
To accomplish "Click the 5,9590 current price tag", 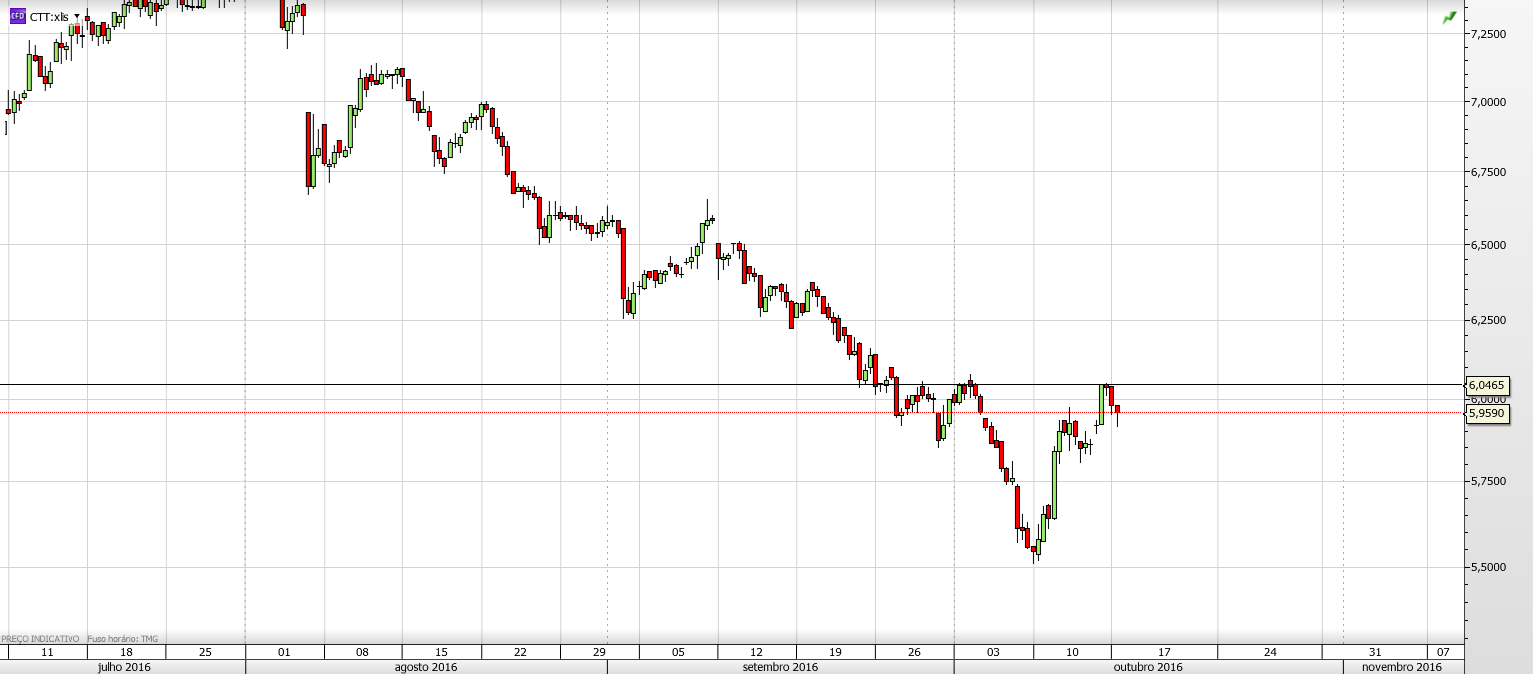I will pyautogui.click(x=1487, y=412).
